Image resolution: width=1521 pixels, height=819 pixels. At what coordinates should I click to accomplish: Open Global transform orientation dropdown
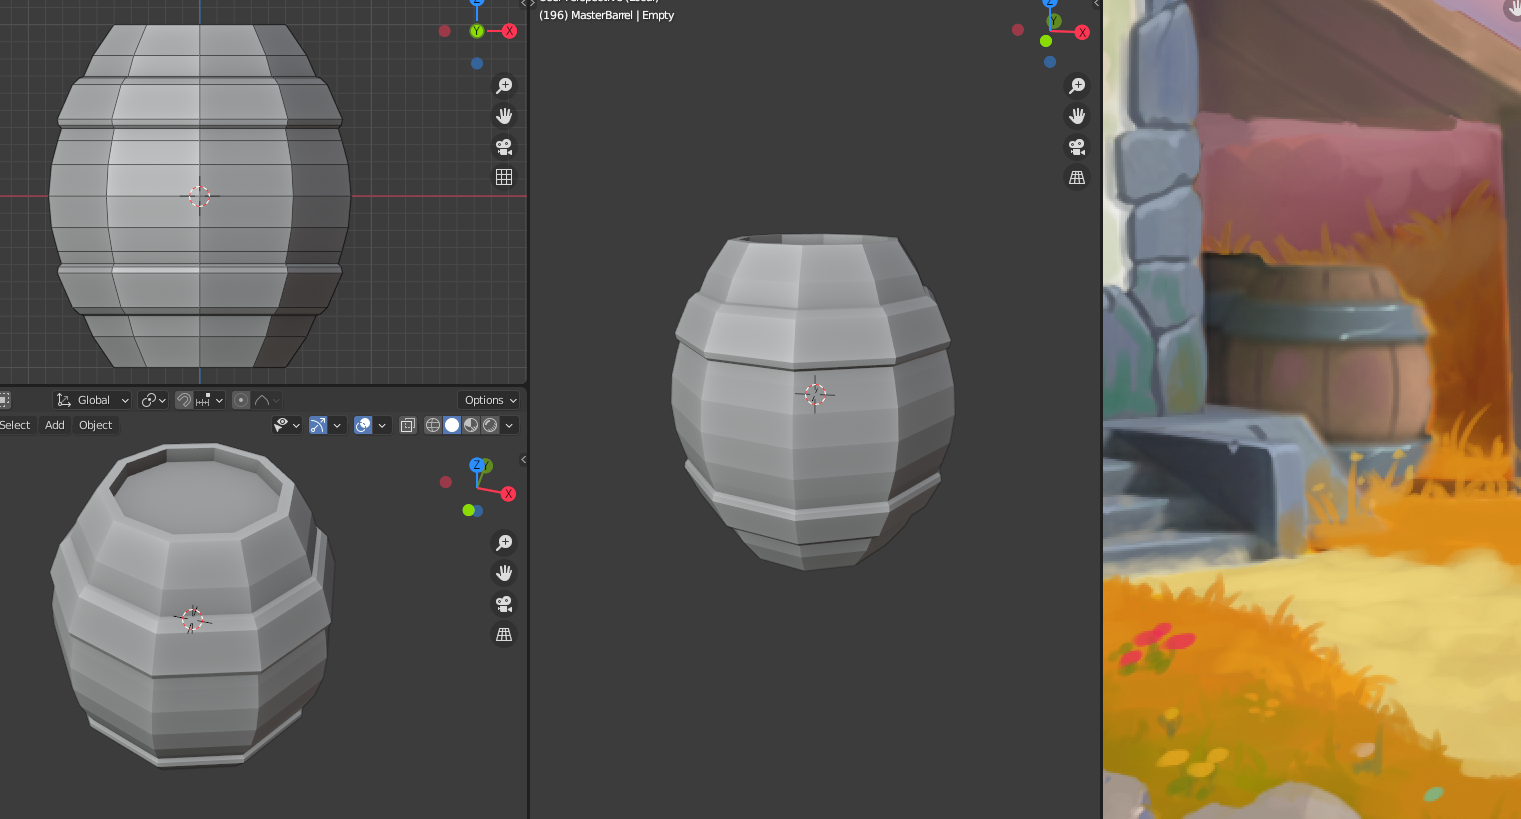coord(93,400)
